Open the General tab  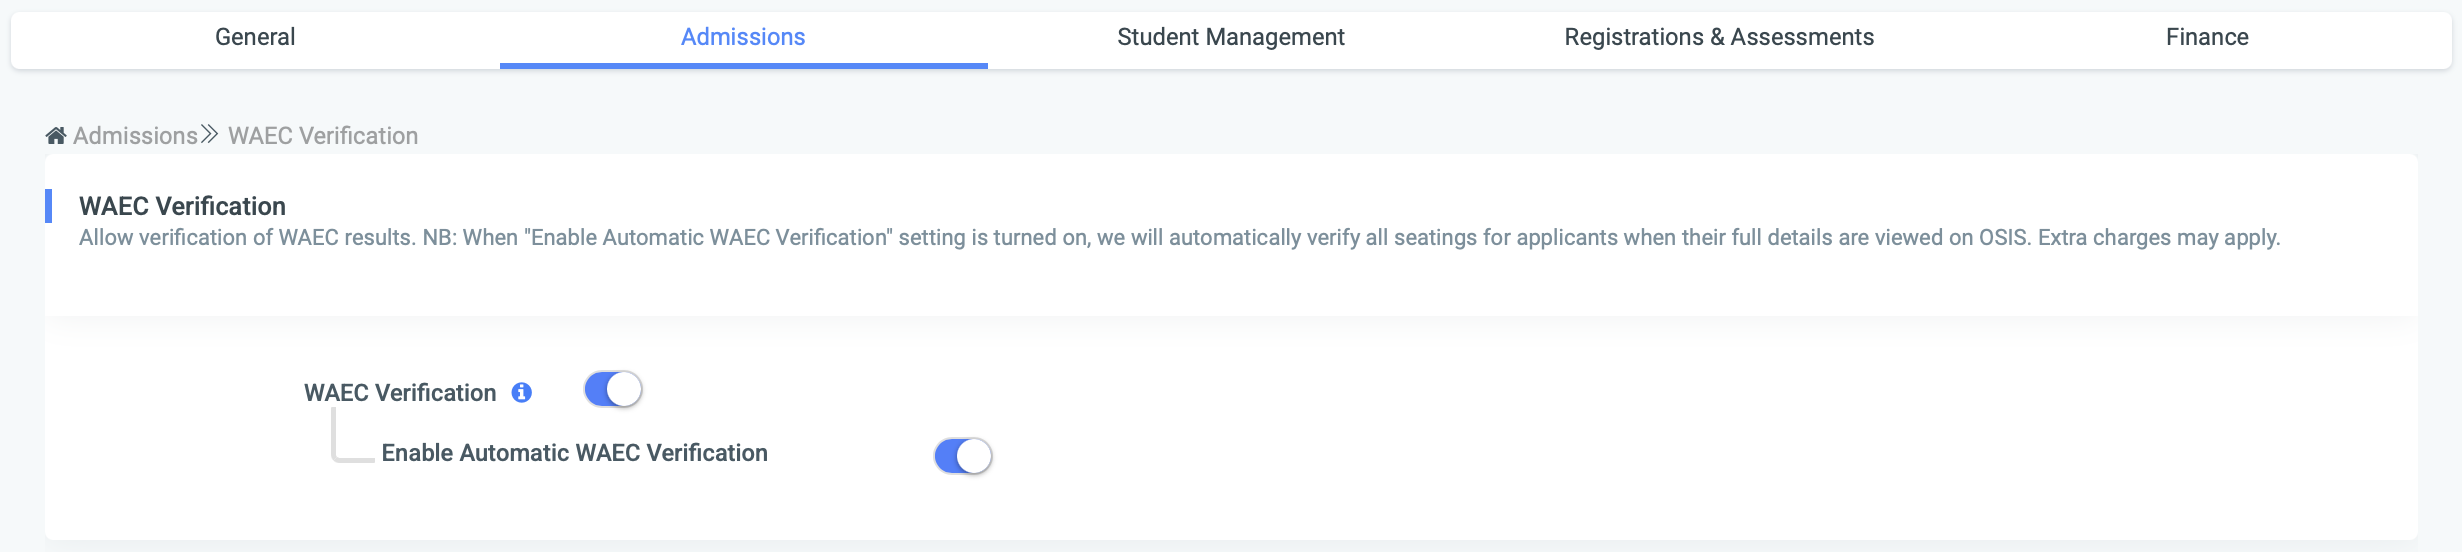(255, 37)
